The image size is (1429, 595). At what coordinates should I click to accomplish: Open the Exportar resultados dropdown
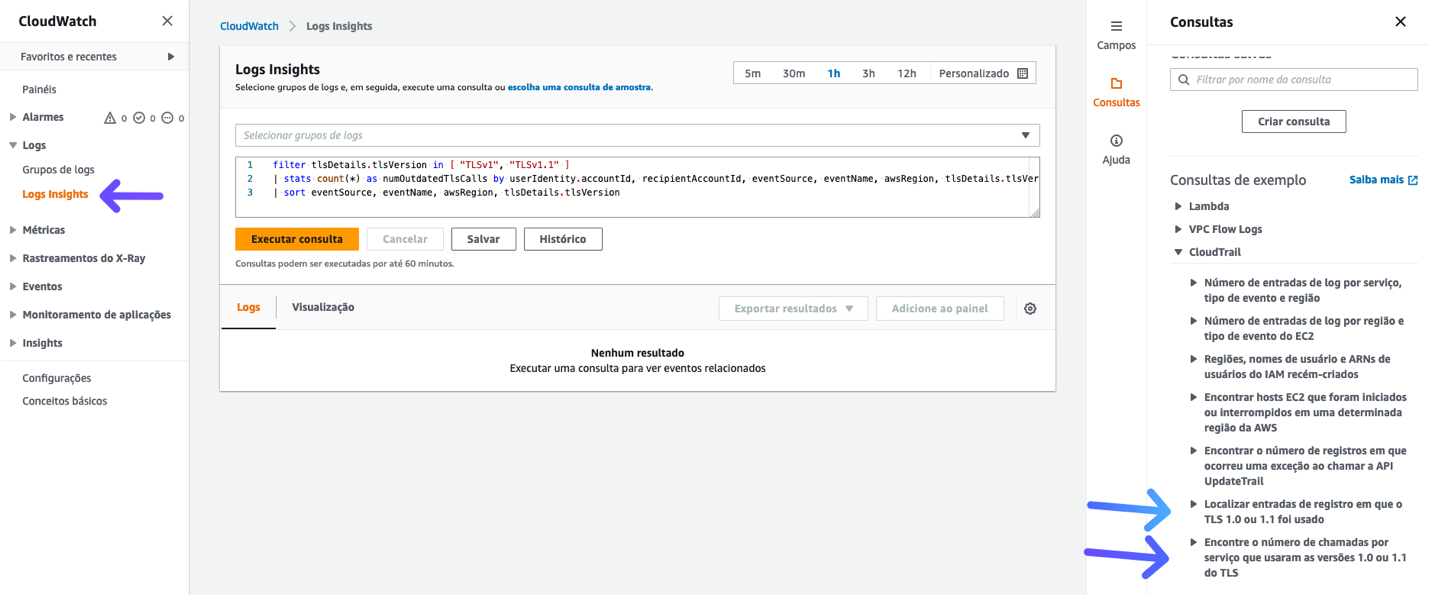point(793,309)
